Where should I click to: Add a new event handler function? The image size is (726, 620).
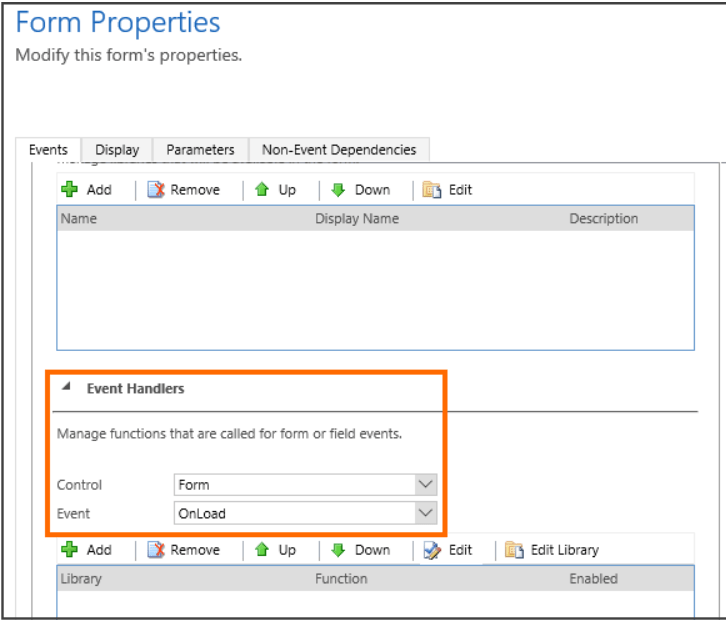[86, 550]
